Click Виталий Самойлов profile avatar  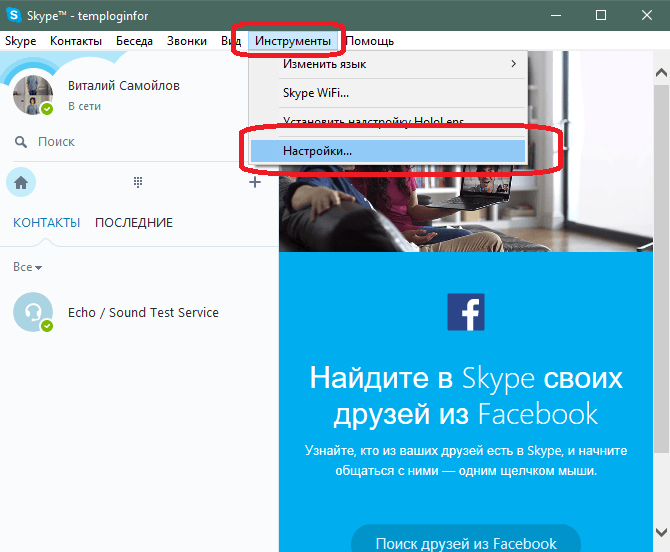tap(33, 95)
